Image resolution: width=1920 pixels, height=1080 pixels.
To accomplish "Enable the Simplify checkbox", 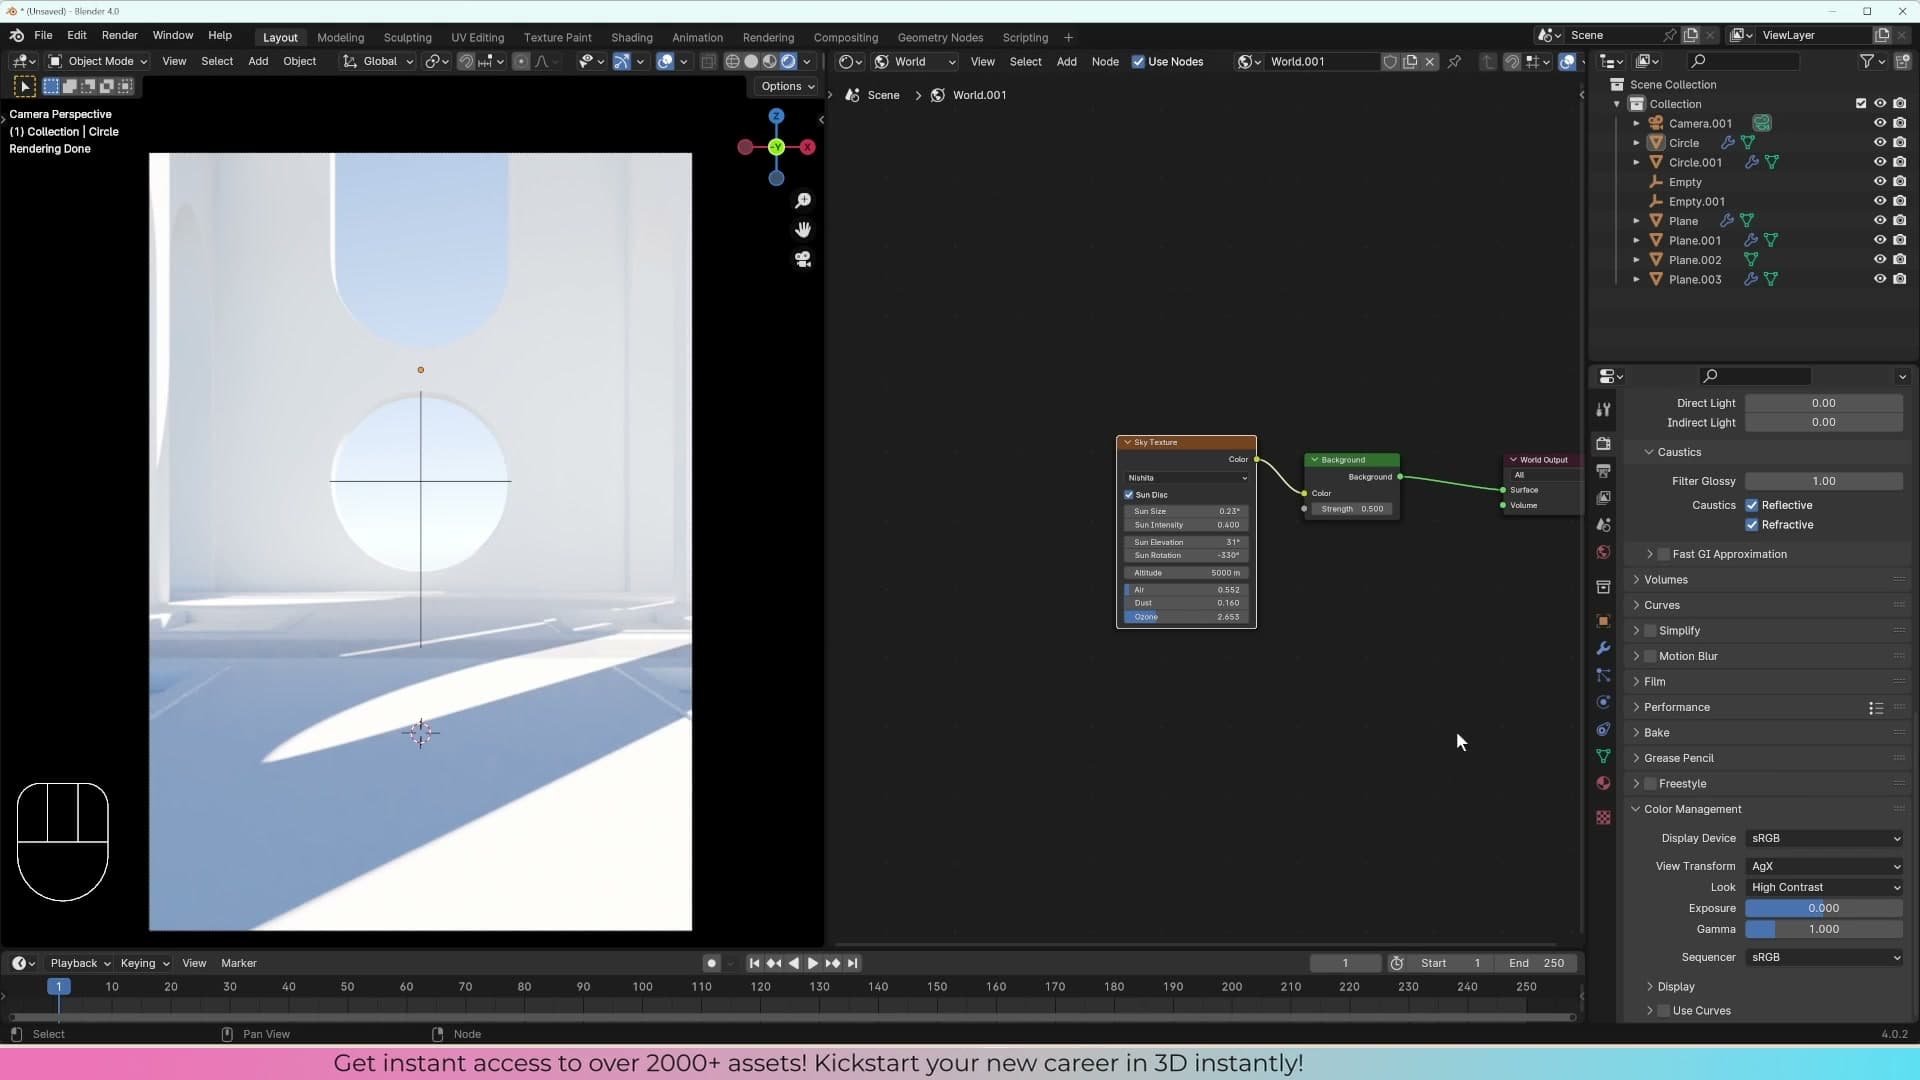I will tap(1650, 631).
